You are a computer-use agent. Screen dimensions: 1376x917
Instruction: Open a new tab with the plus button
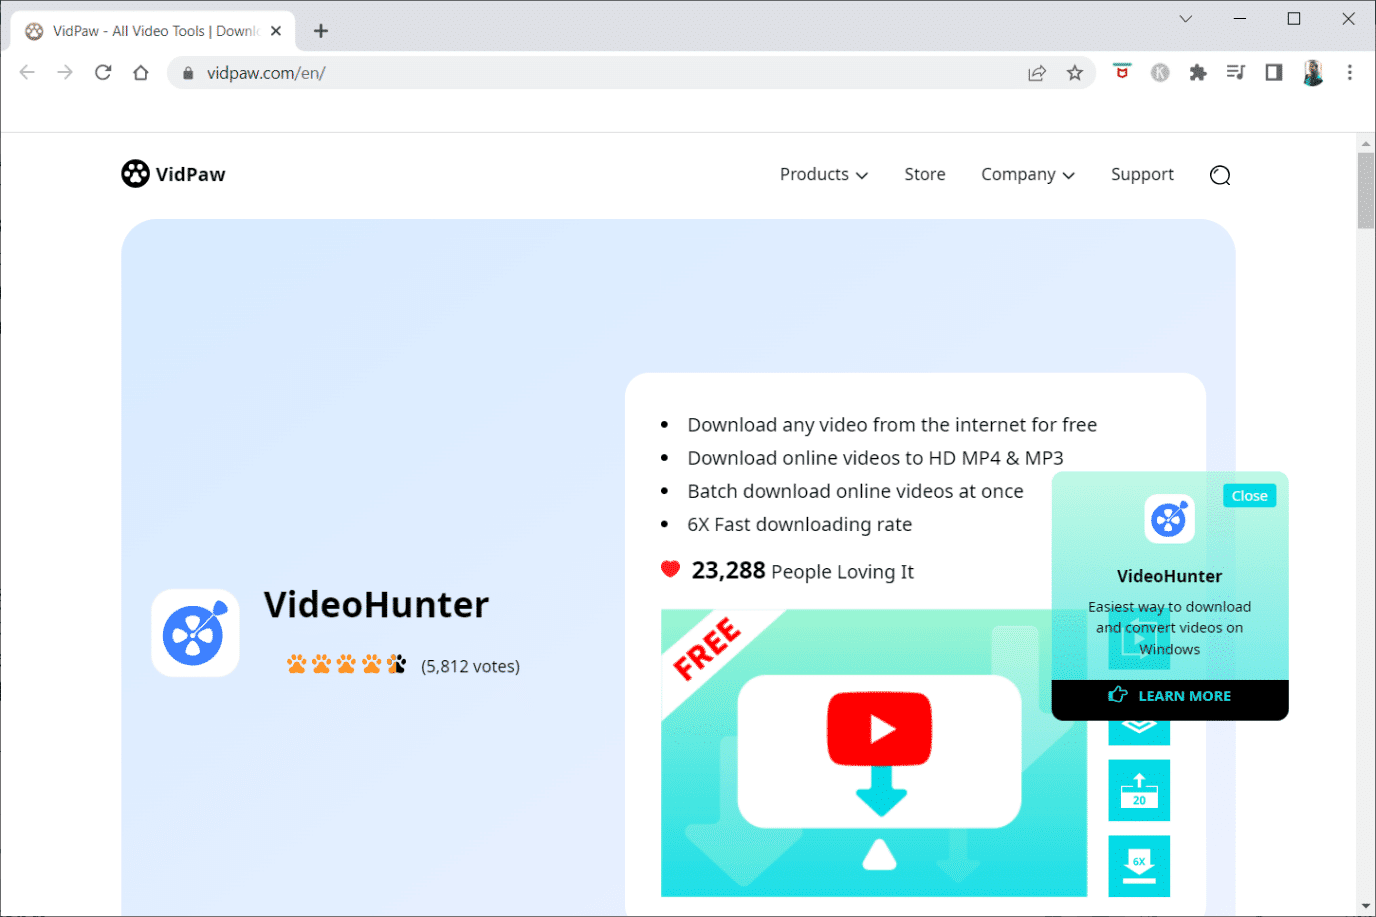321,31
